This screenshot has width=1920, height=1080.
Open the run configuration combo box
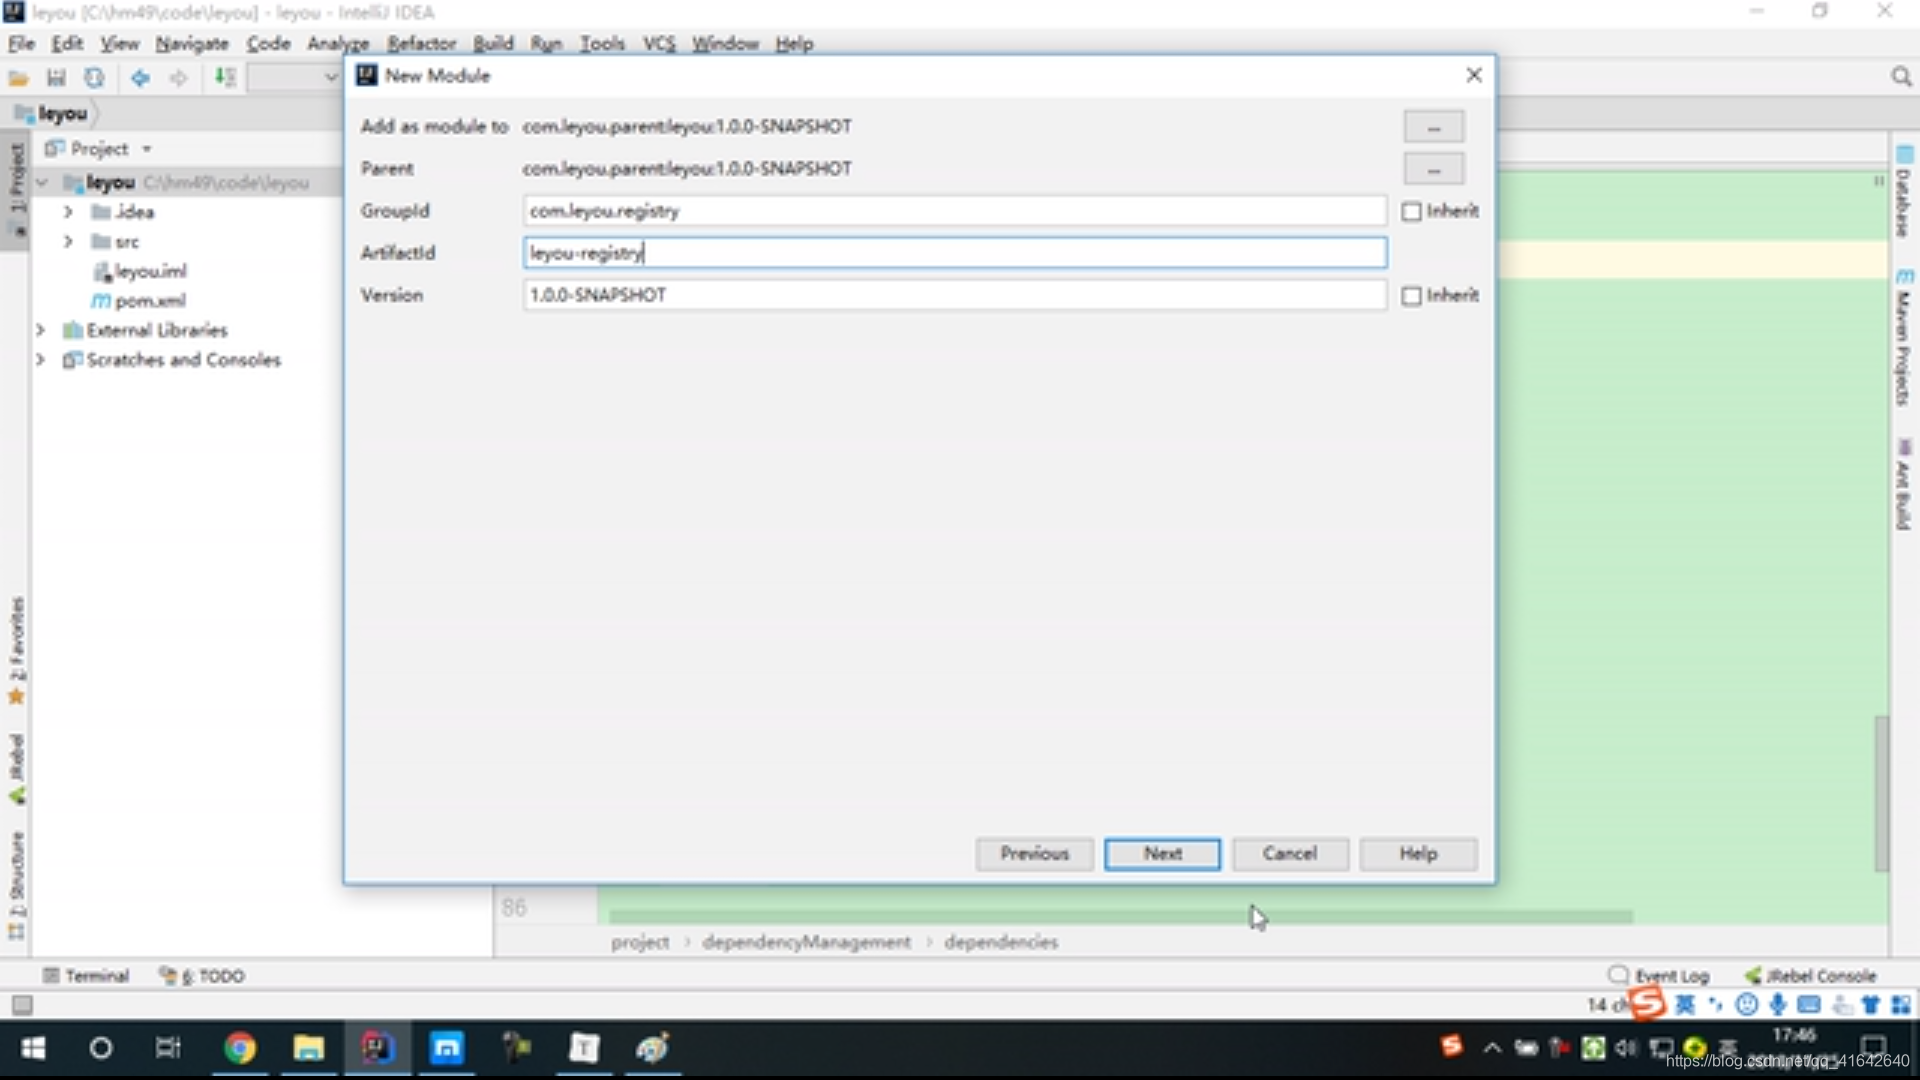tap(295, 78)
